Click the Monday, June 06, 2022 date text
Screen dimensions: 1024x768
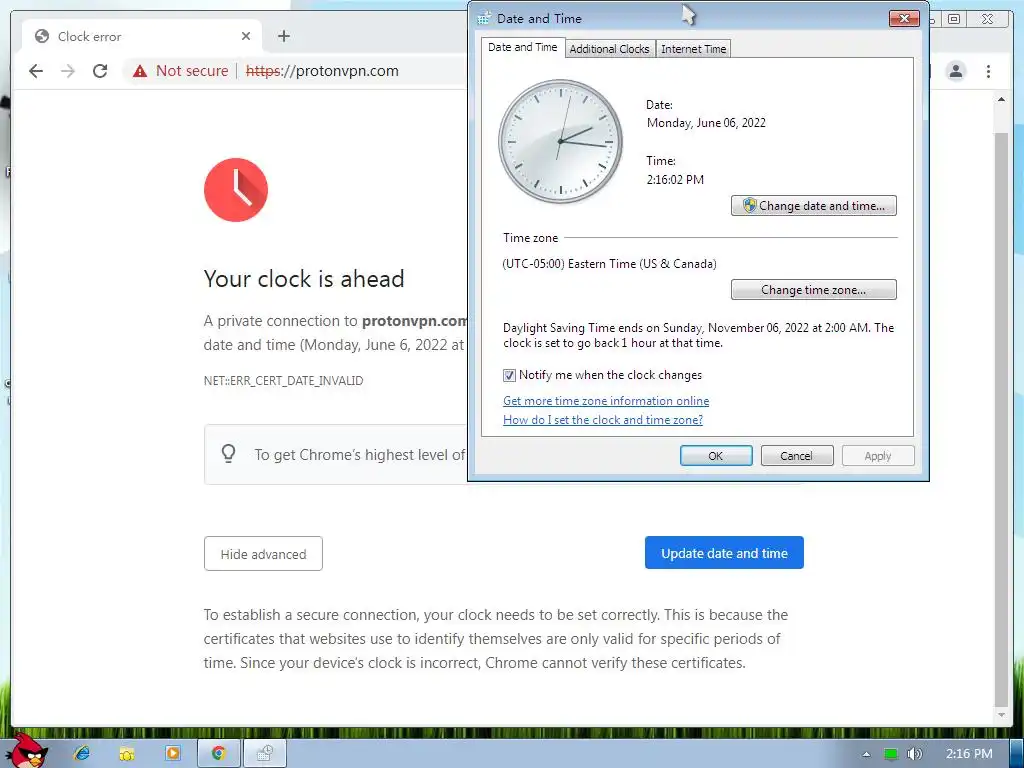click(x=706, y=123)
